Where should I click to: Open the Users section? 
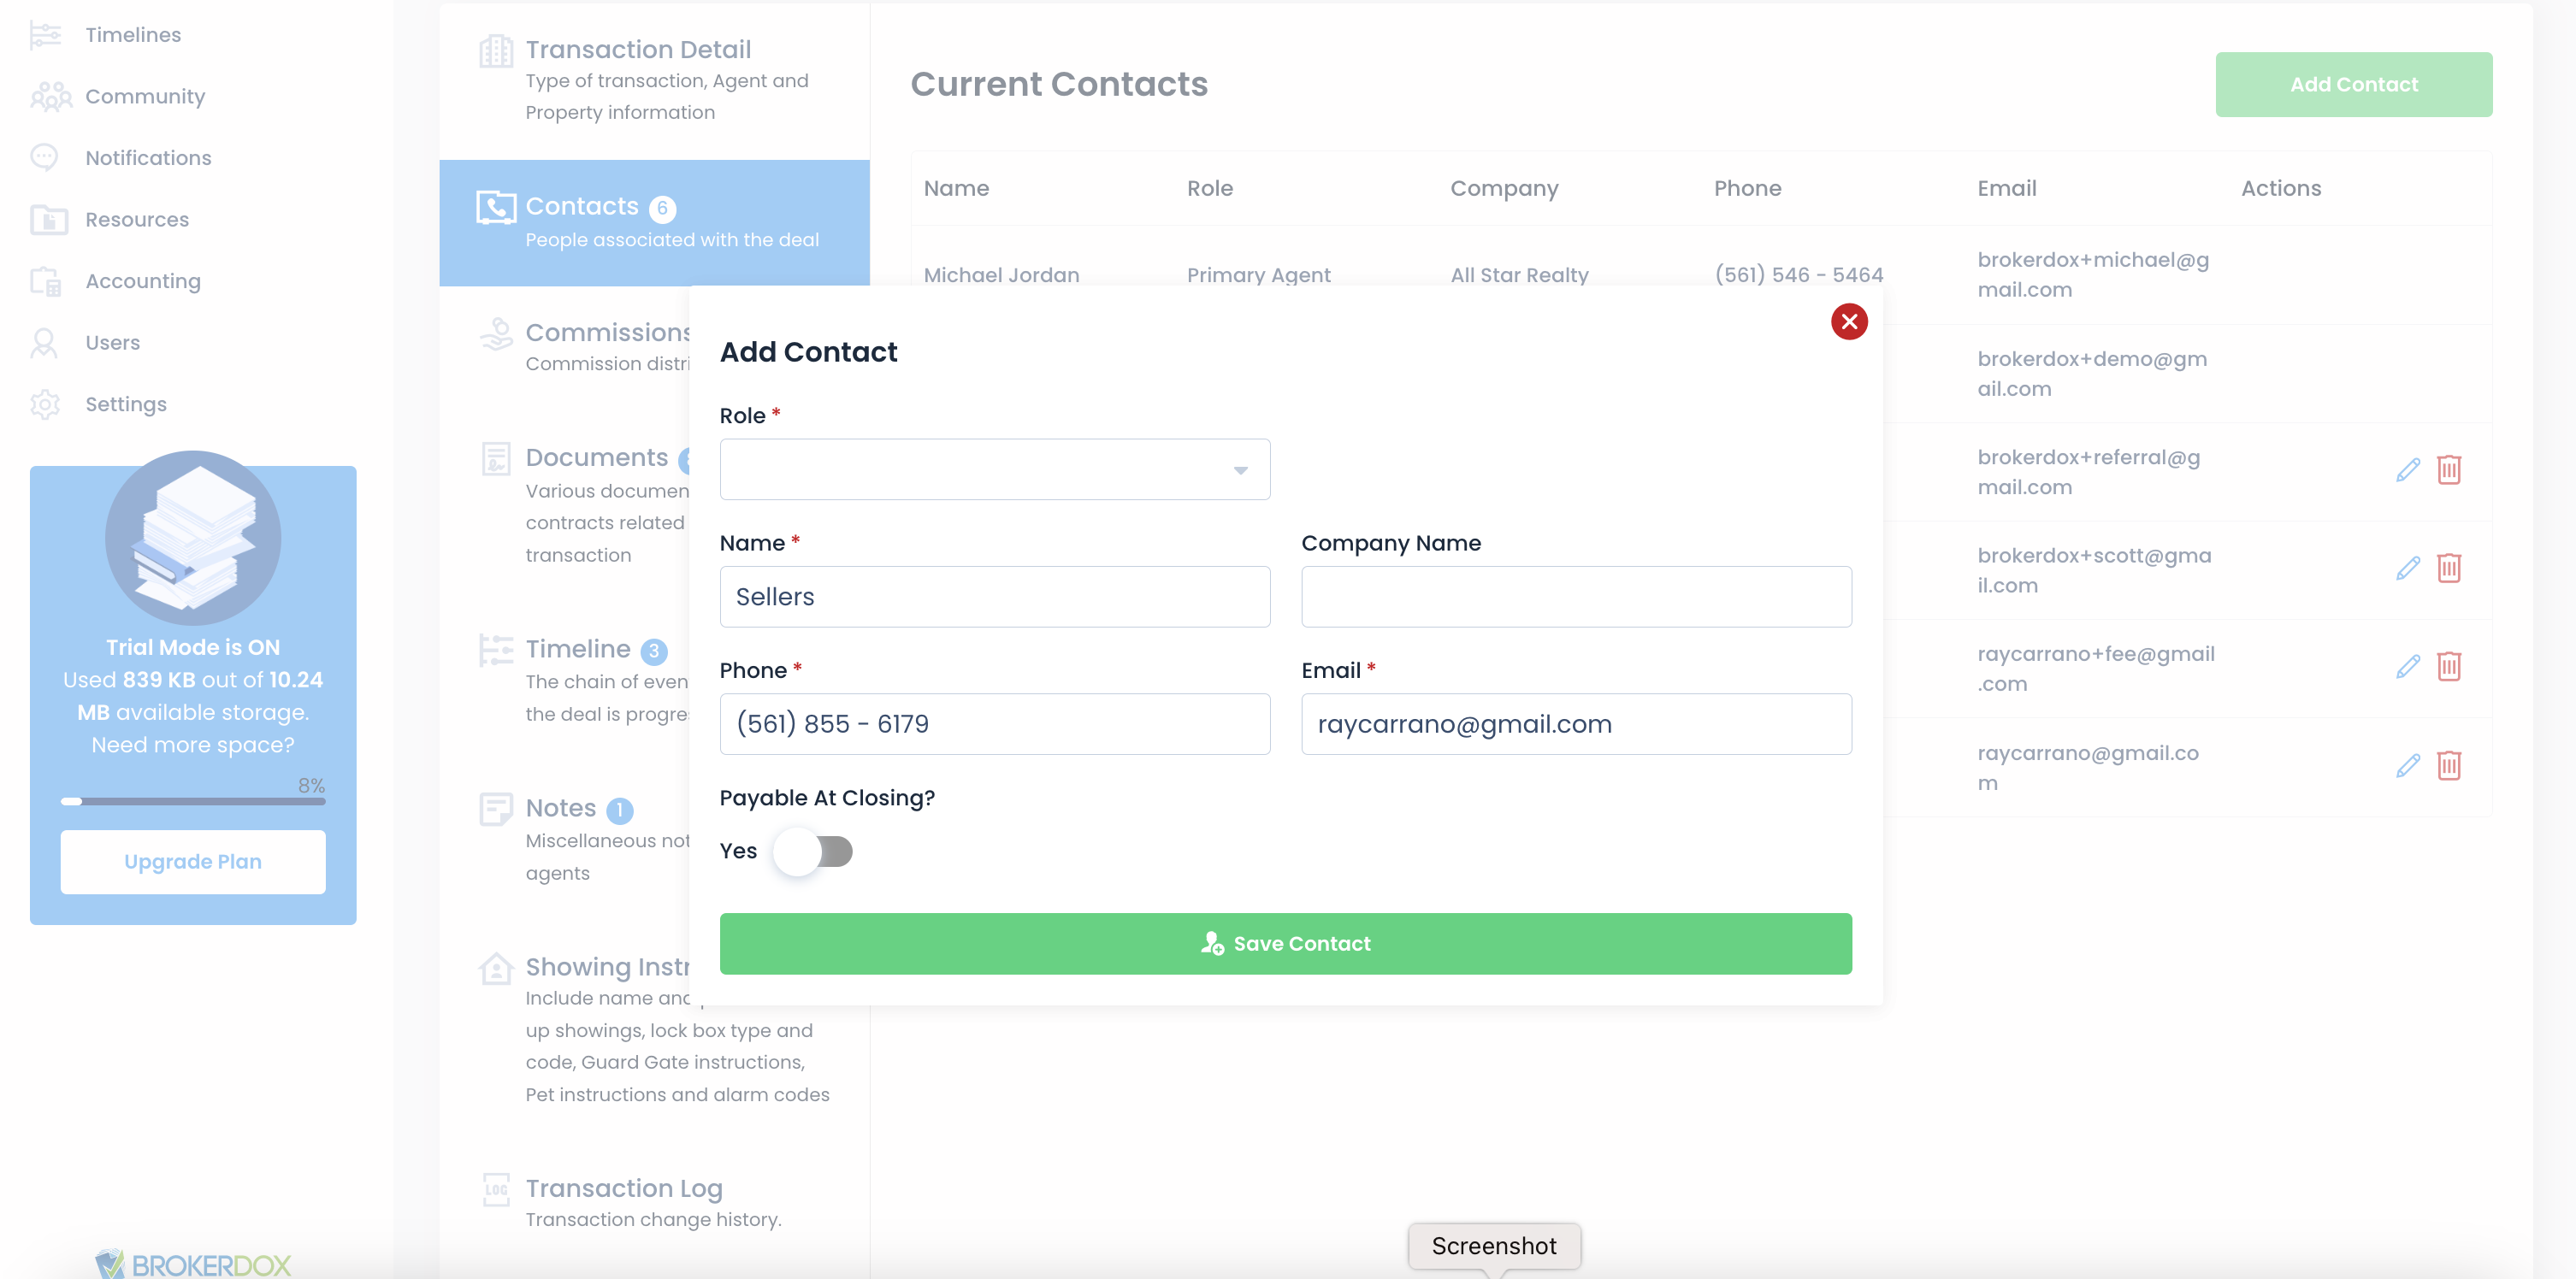[112, 343]
